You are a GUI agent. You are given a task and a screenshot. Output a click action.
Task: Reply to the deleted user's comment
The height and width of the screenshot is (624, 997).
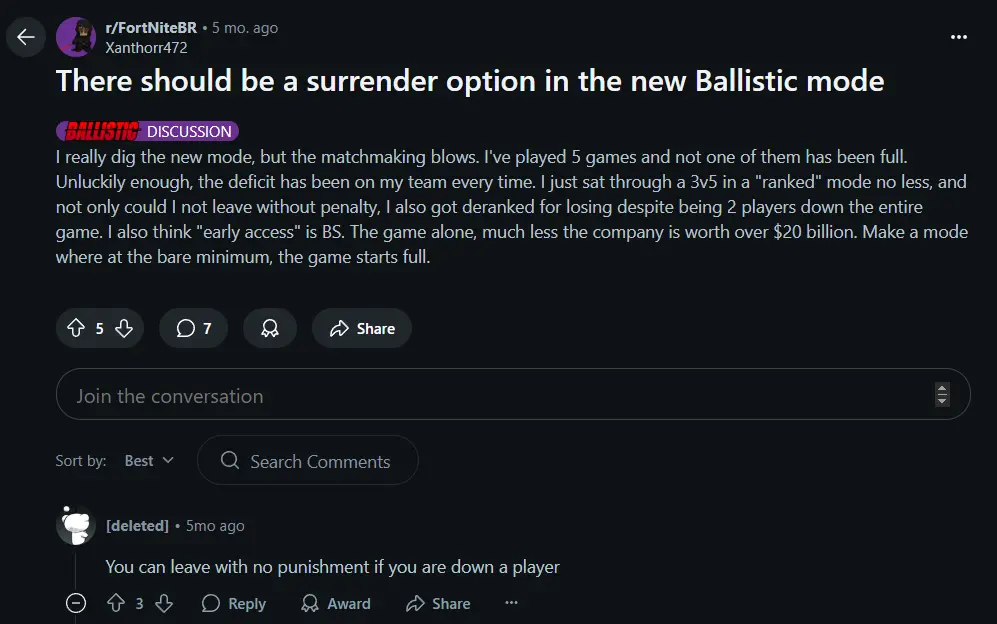coord(233,603)
